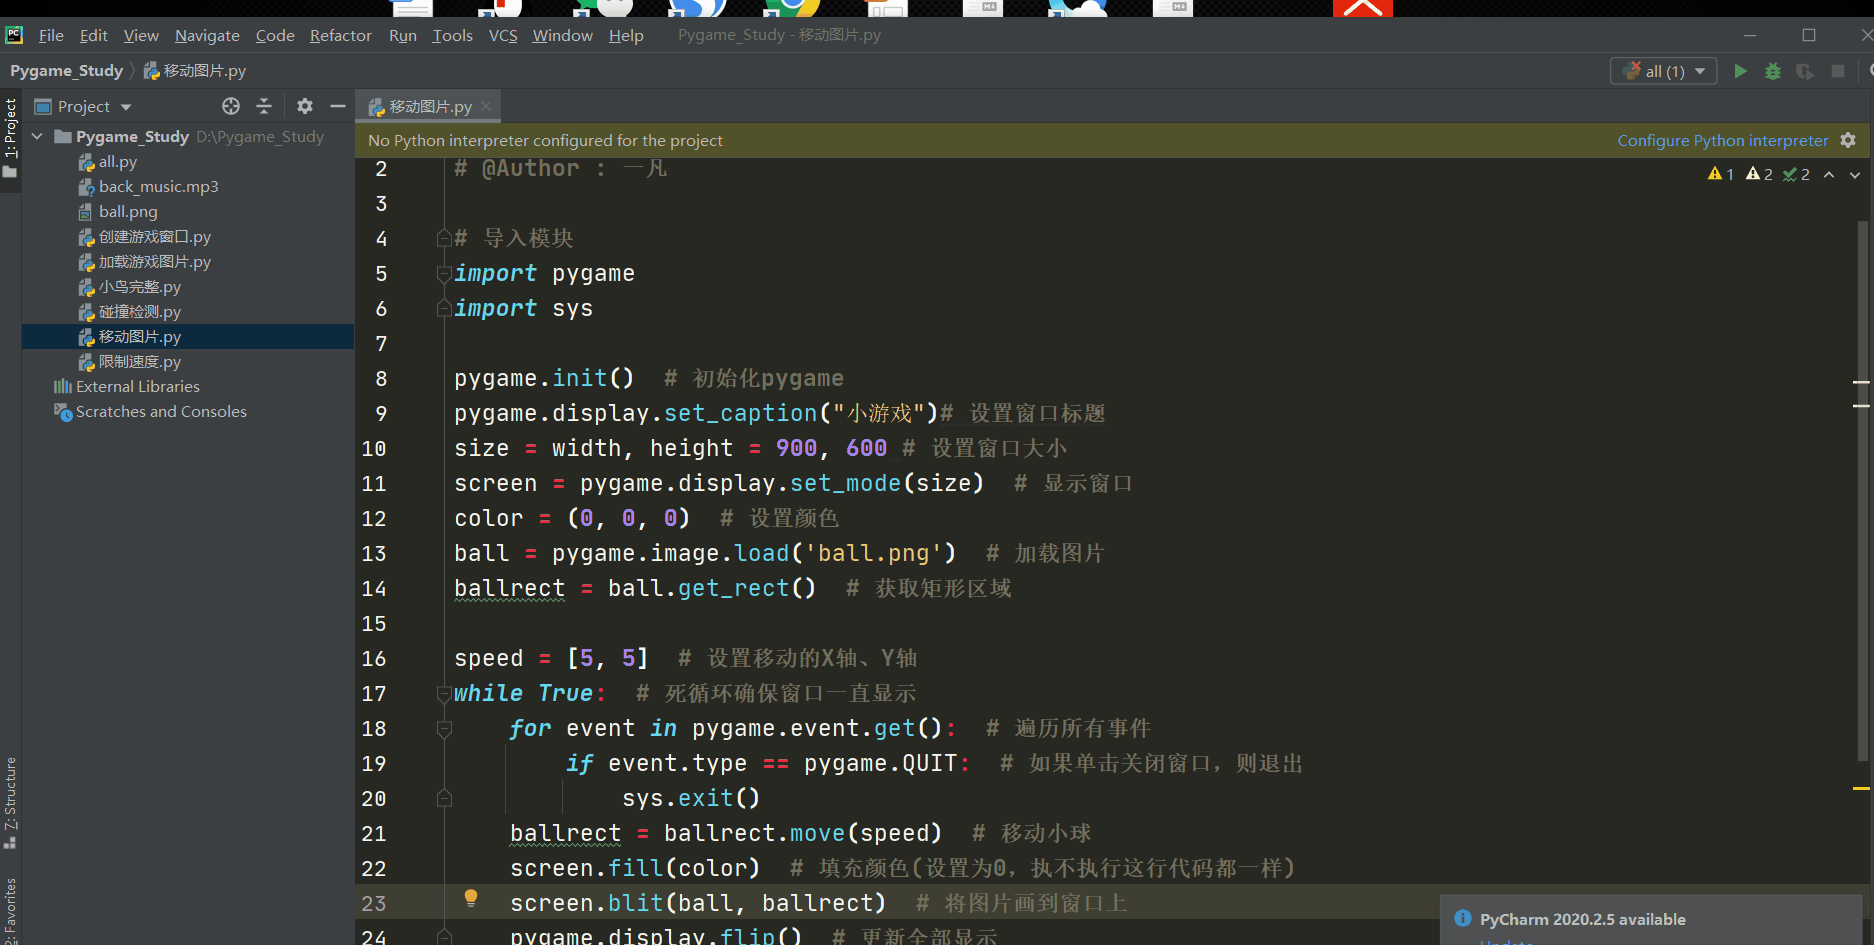
Task: Collapse the Pygame_Study project folder
Action: tap(38, 136)
